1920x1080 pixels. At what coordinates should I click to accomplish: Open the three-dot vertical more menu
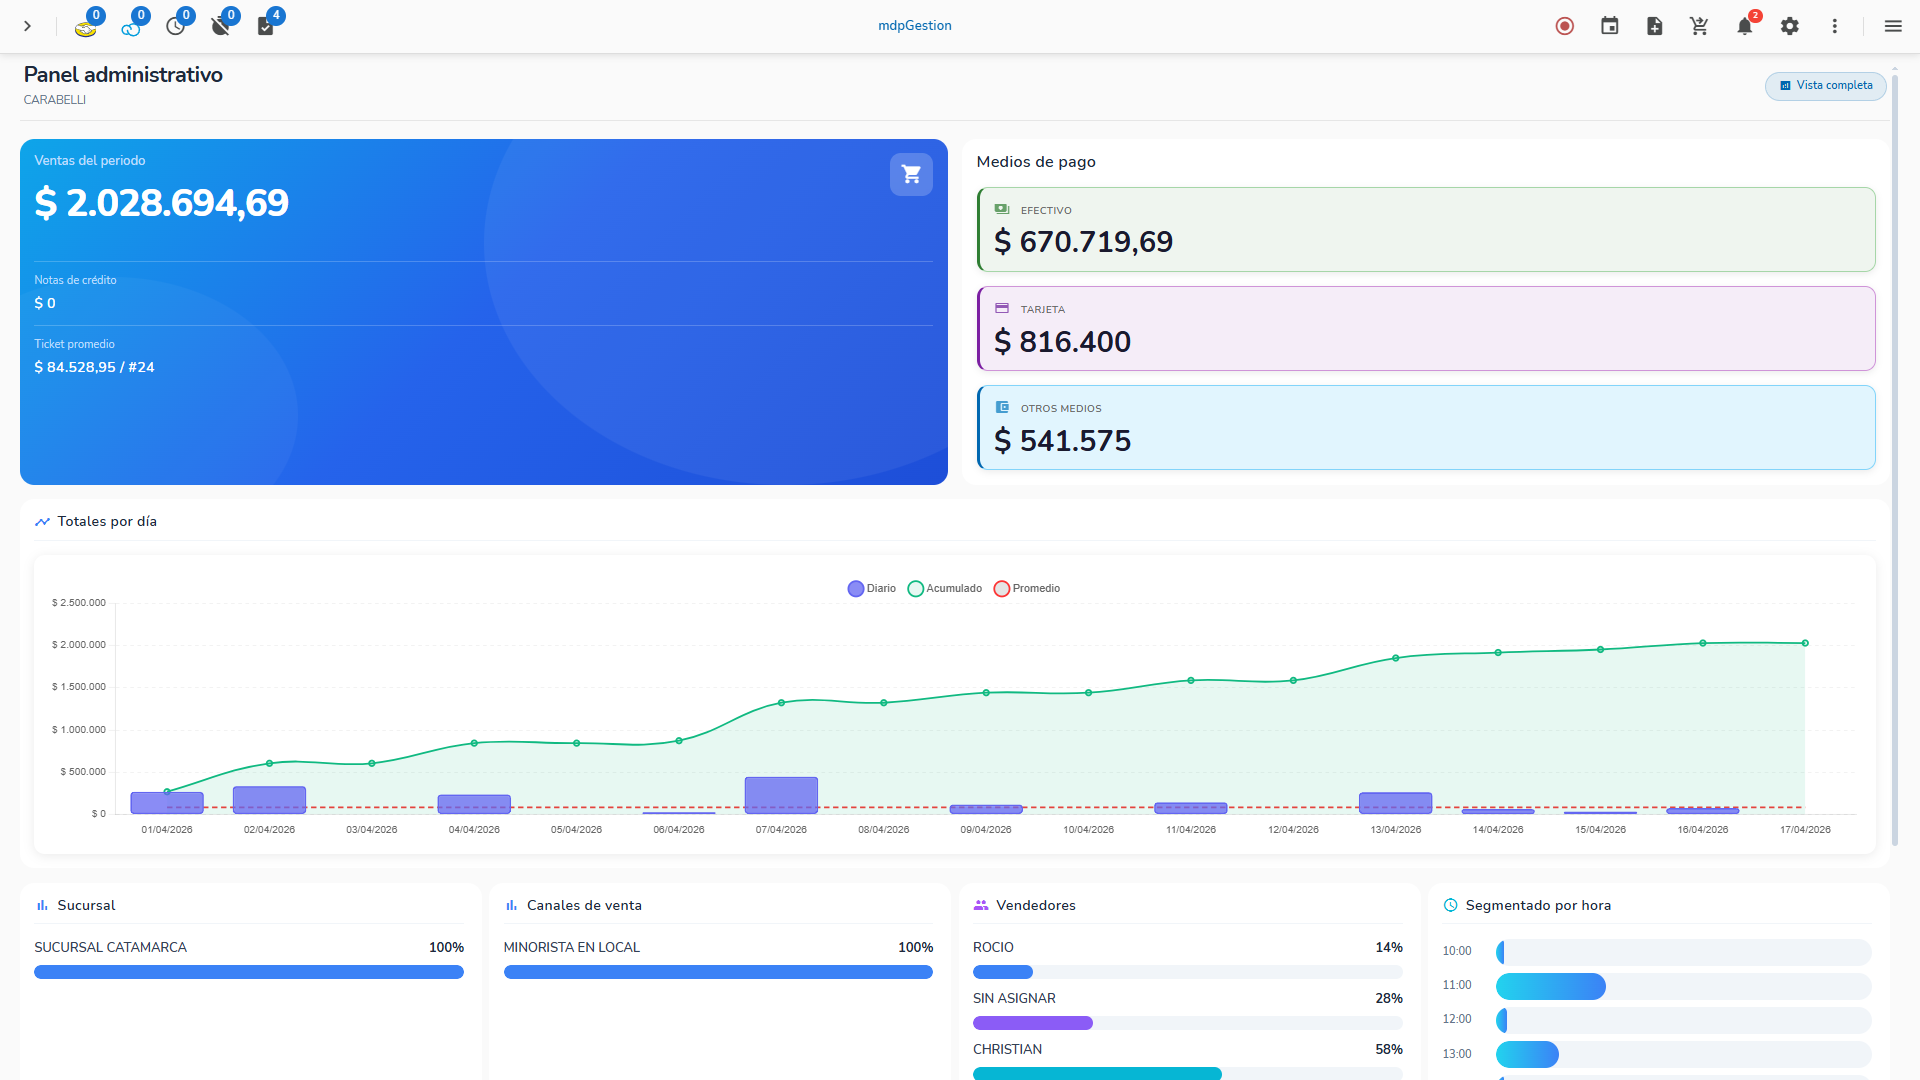[x=1835, y=26]
